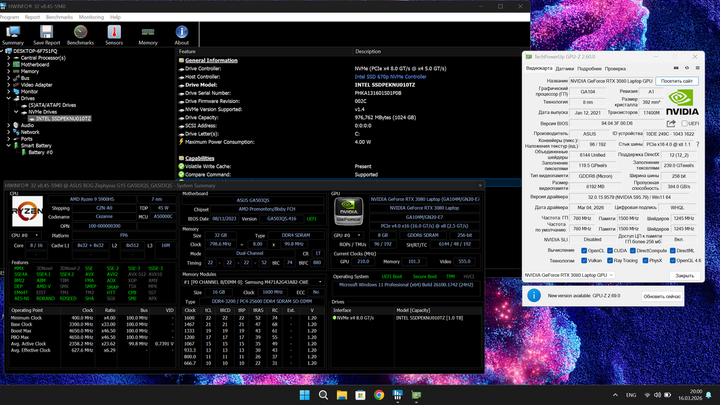
Task: Click the GPU-Z taskbar icon
Action: tap(416, 395)
